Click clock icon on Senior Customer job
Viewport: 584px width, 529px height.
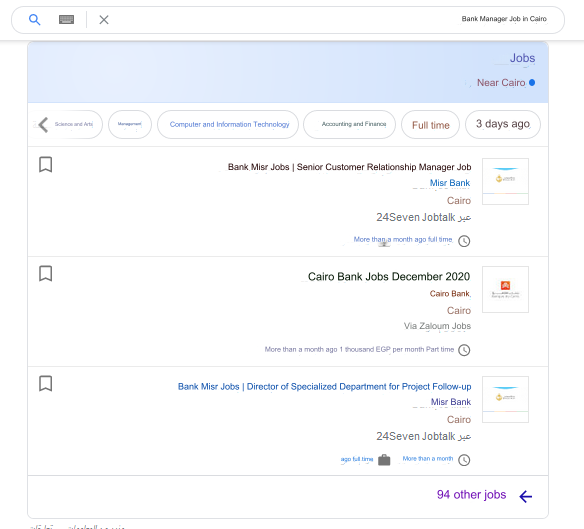[x=464, y=241]
